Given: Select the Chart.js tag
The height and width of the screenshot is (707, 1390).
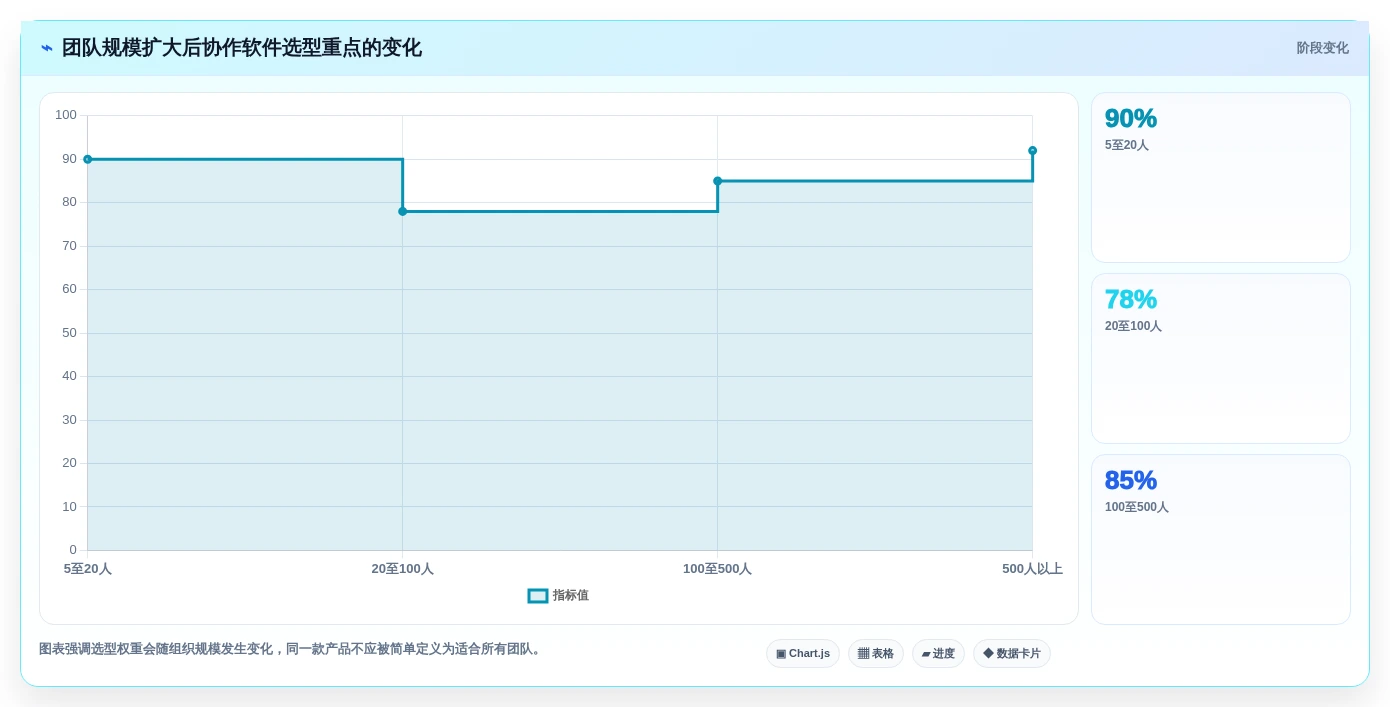Looking at the screenshot, I should click(x=803, y=654).
